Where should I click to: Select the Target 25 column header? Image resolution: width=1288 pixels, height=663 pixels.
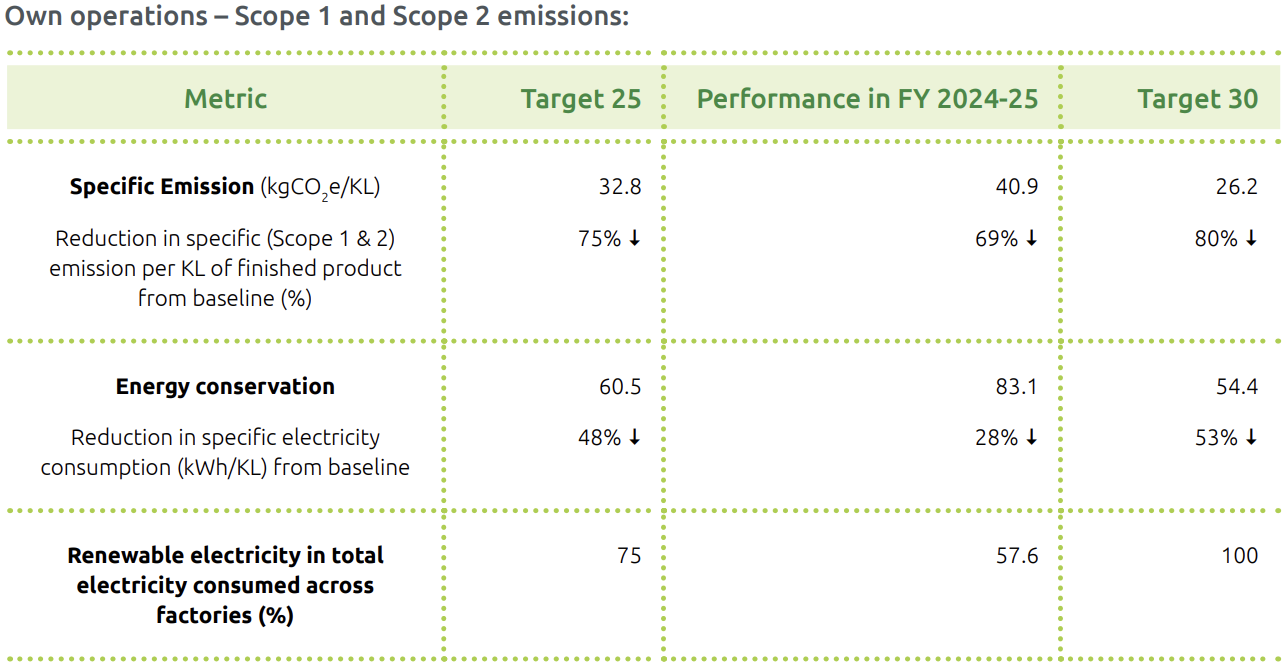pos(580,99)
